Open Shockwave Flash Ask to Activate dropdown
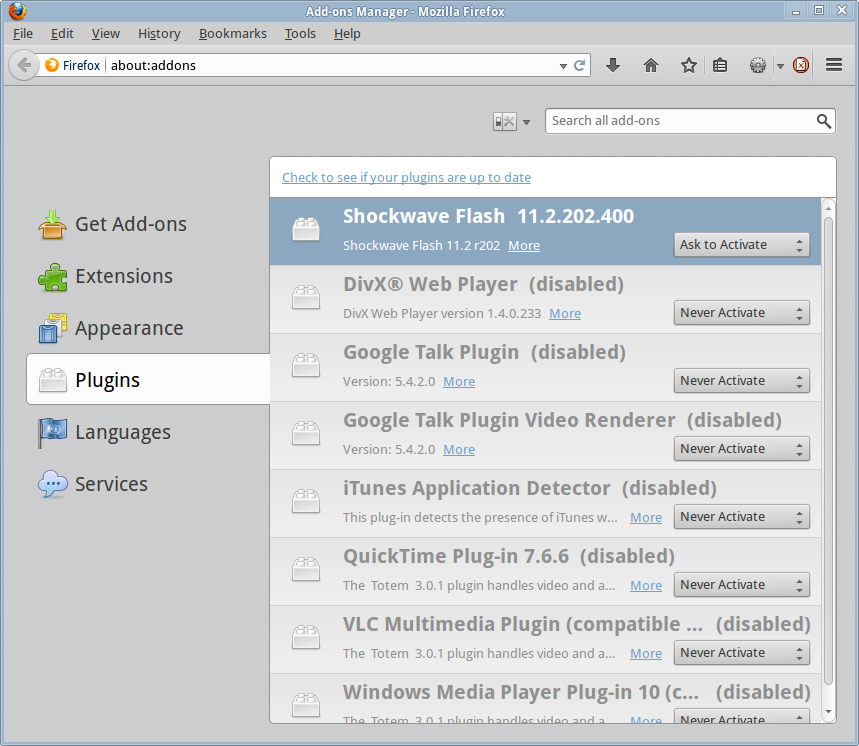This screenshot has height=746, width=859. 741,245
